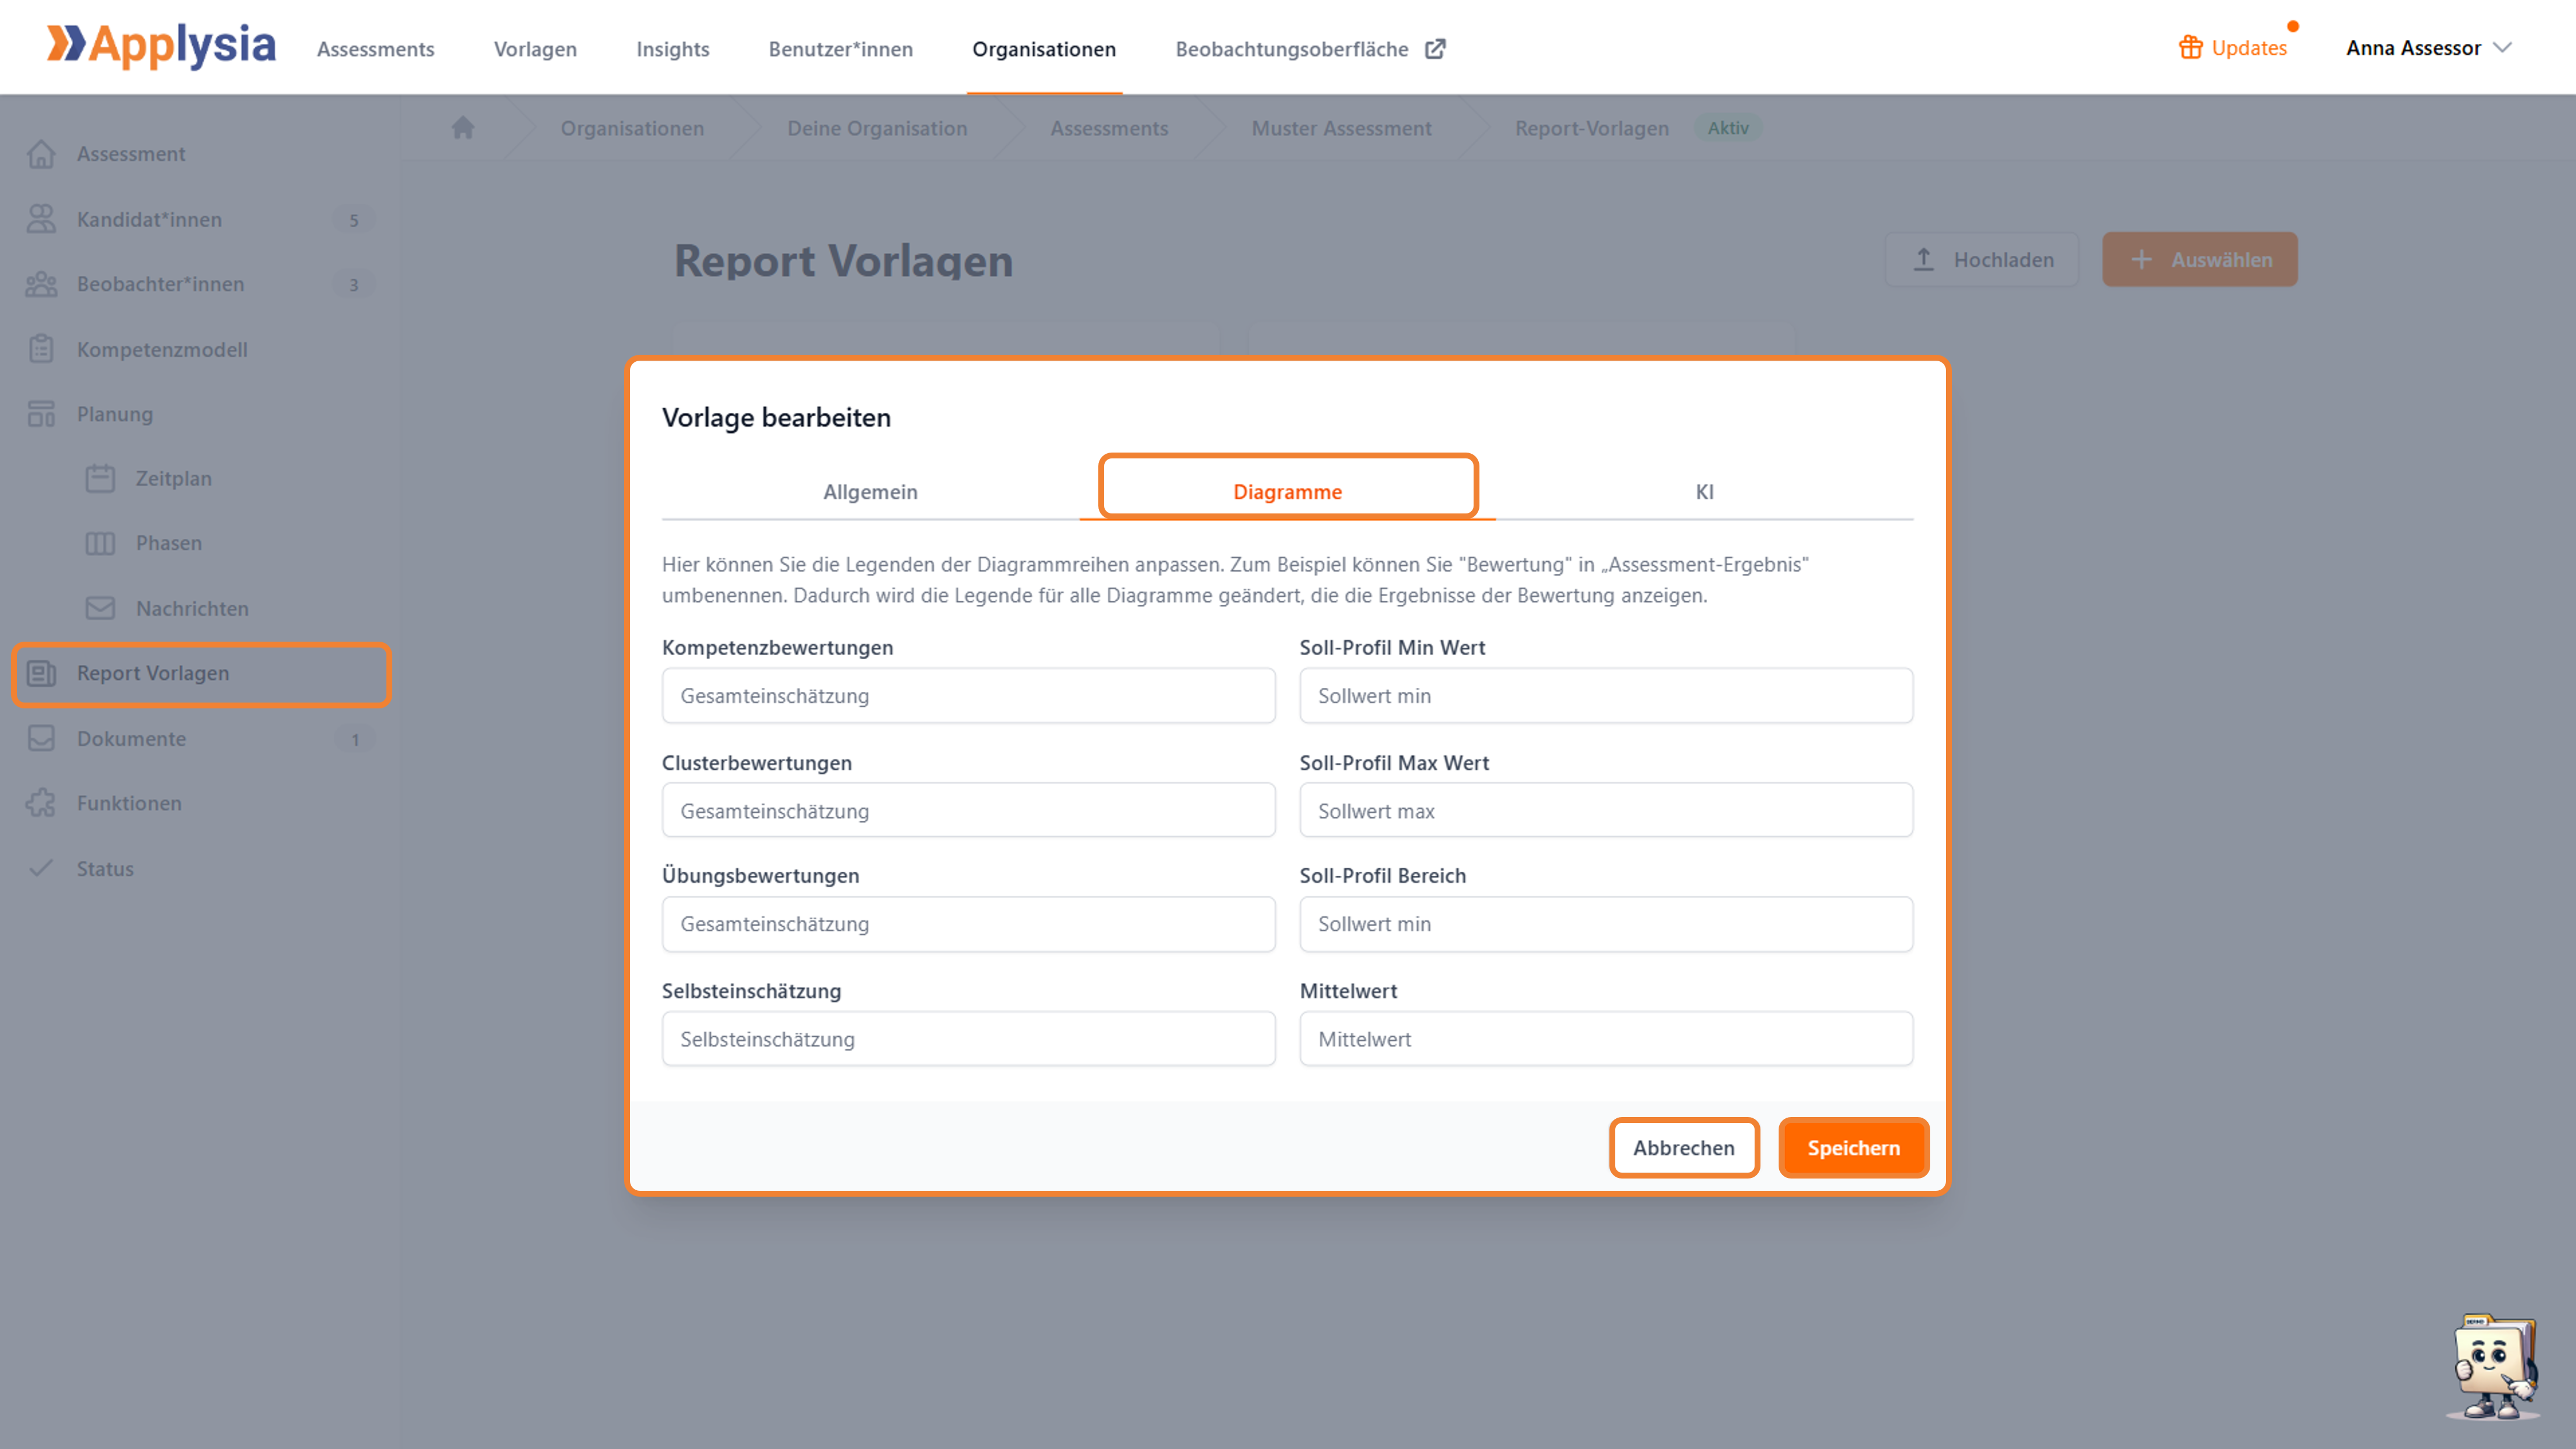This screenshot has width=2576, height=1449.
Task: Click the Updates gift icon
Action: (2190, 48)
